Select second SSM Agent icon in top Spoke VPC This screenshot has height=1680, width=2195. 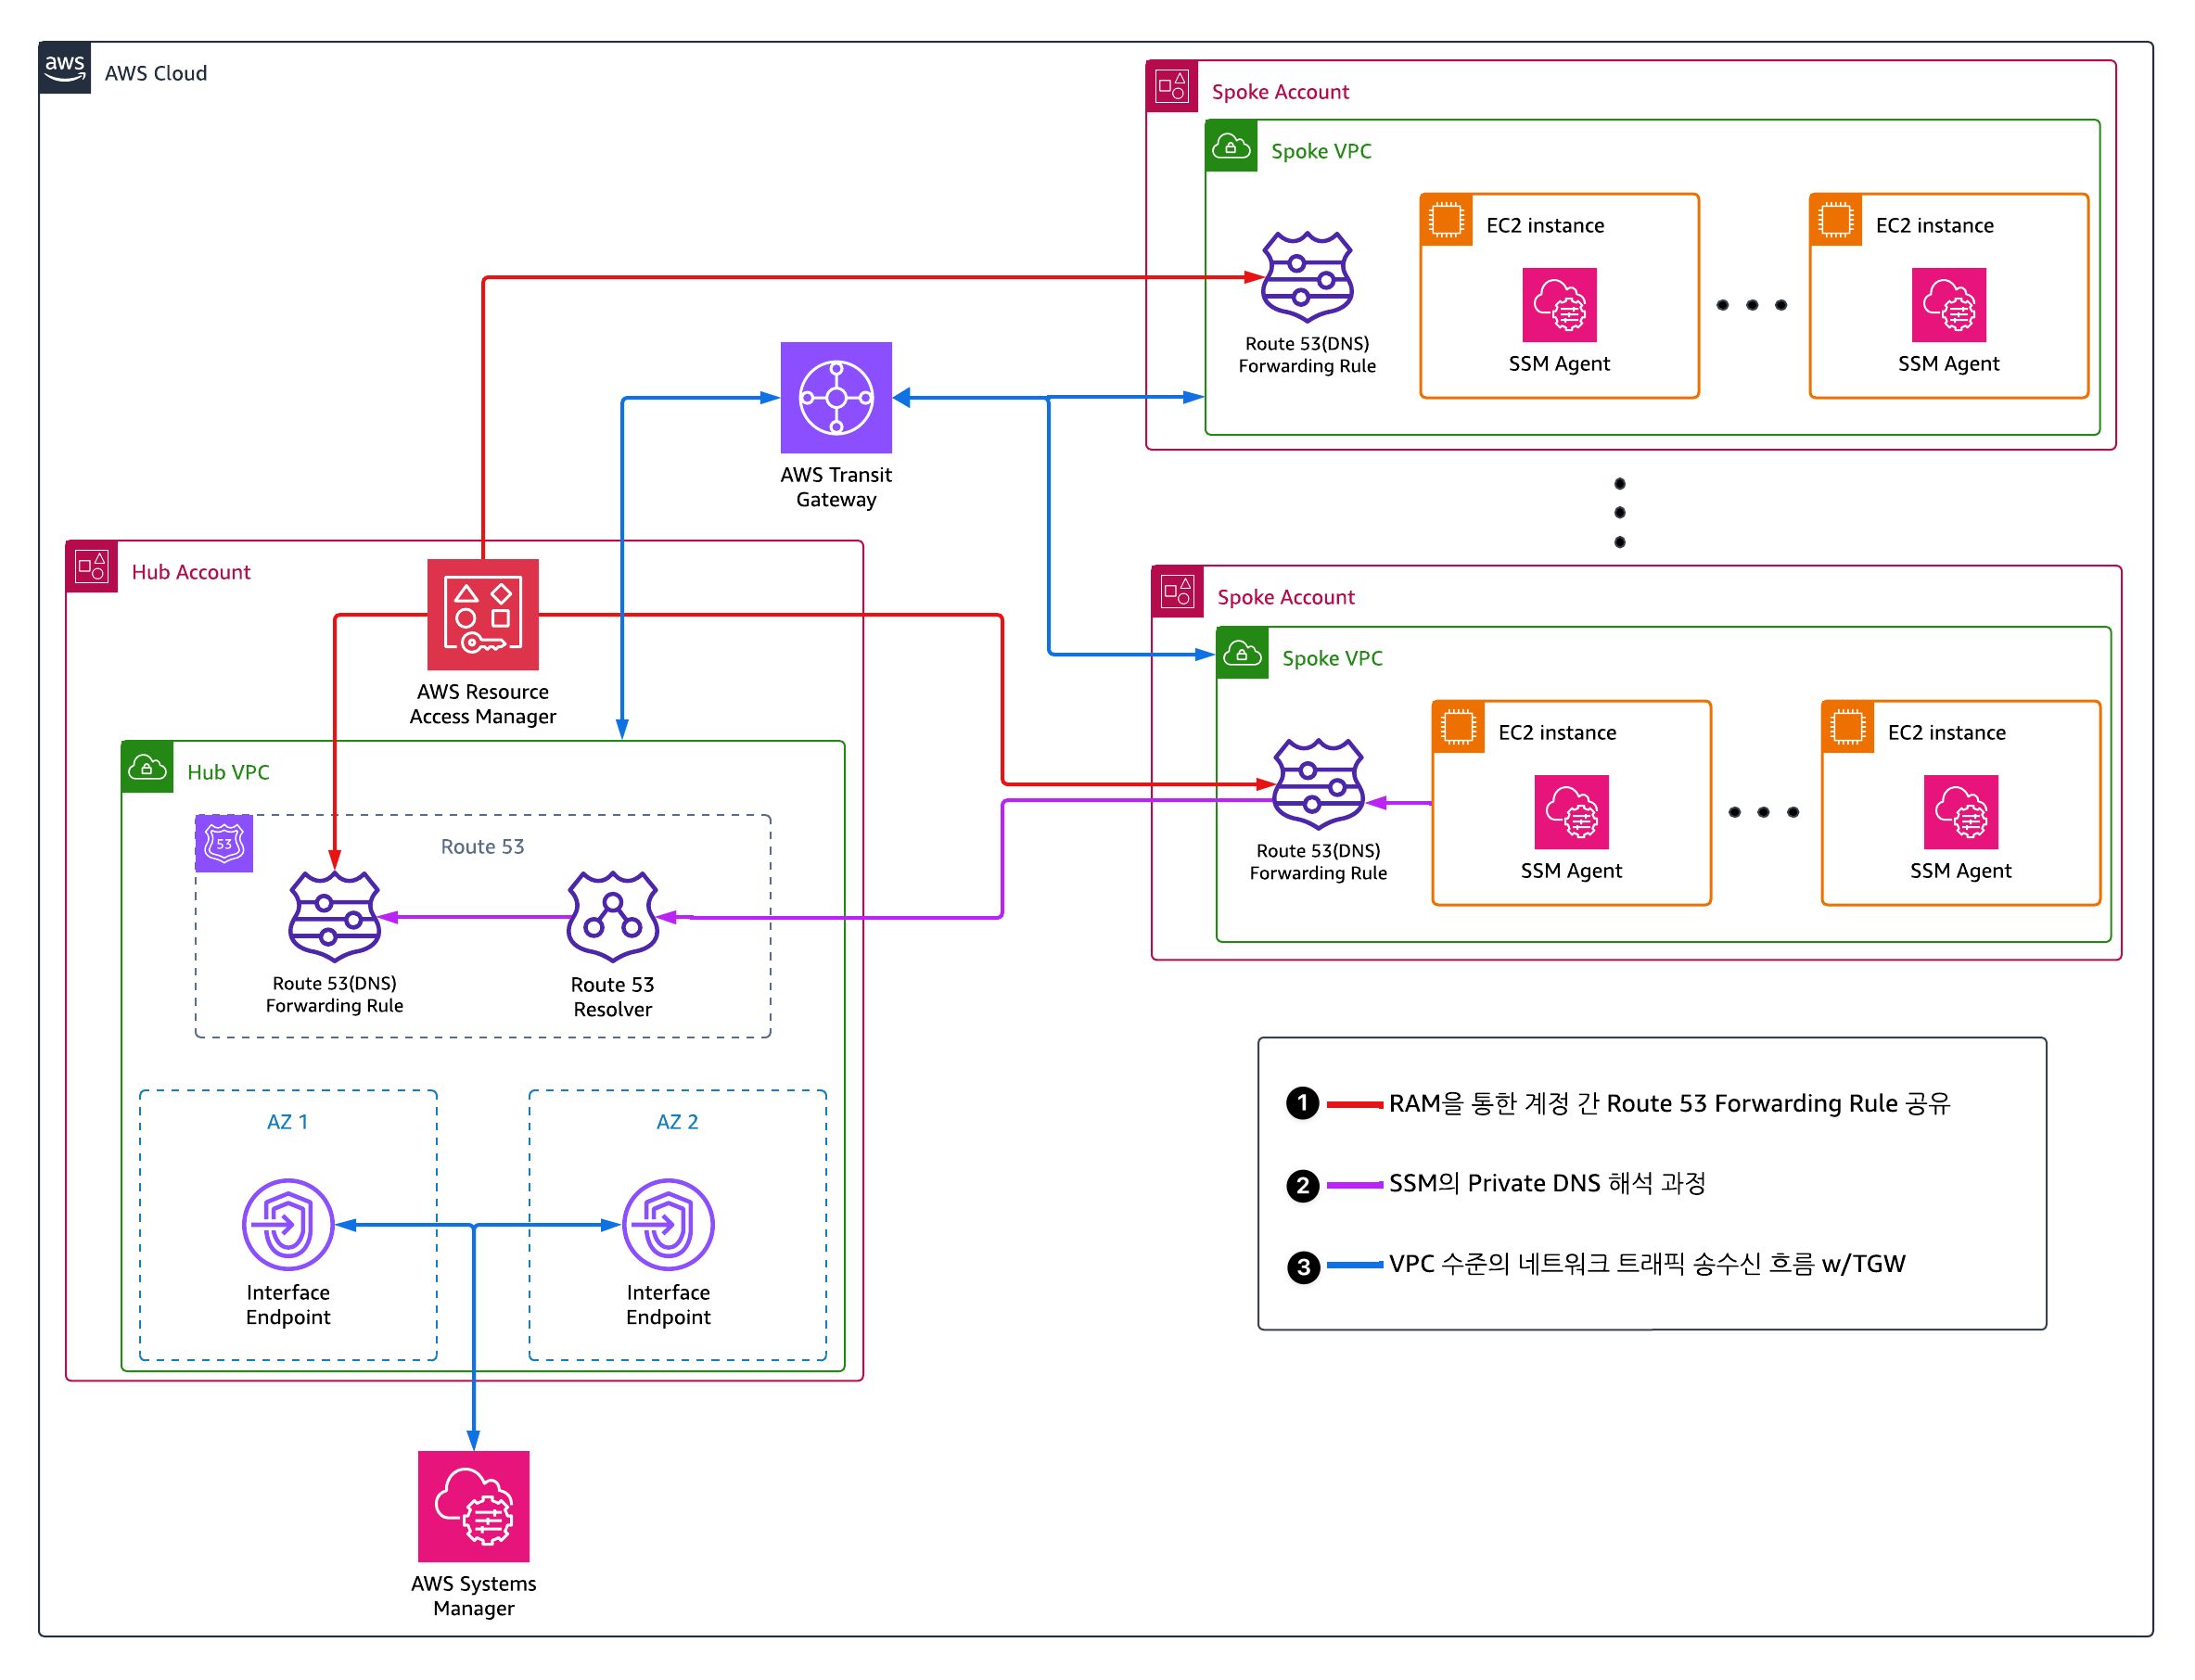point(1949,305)
